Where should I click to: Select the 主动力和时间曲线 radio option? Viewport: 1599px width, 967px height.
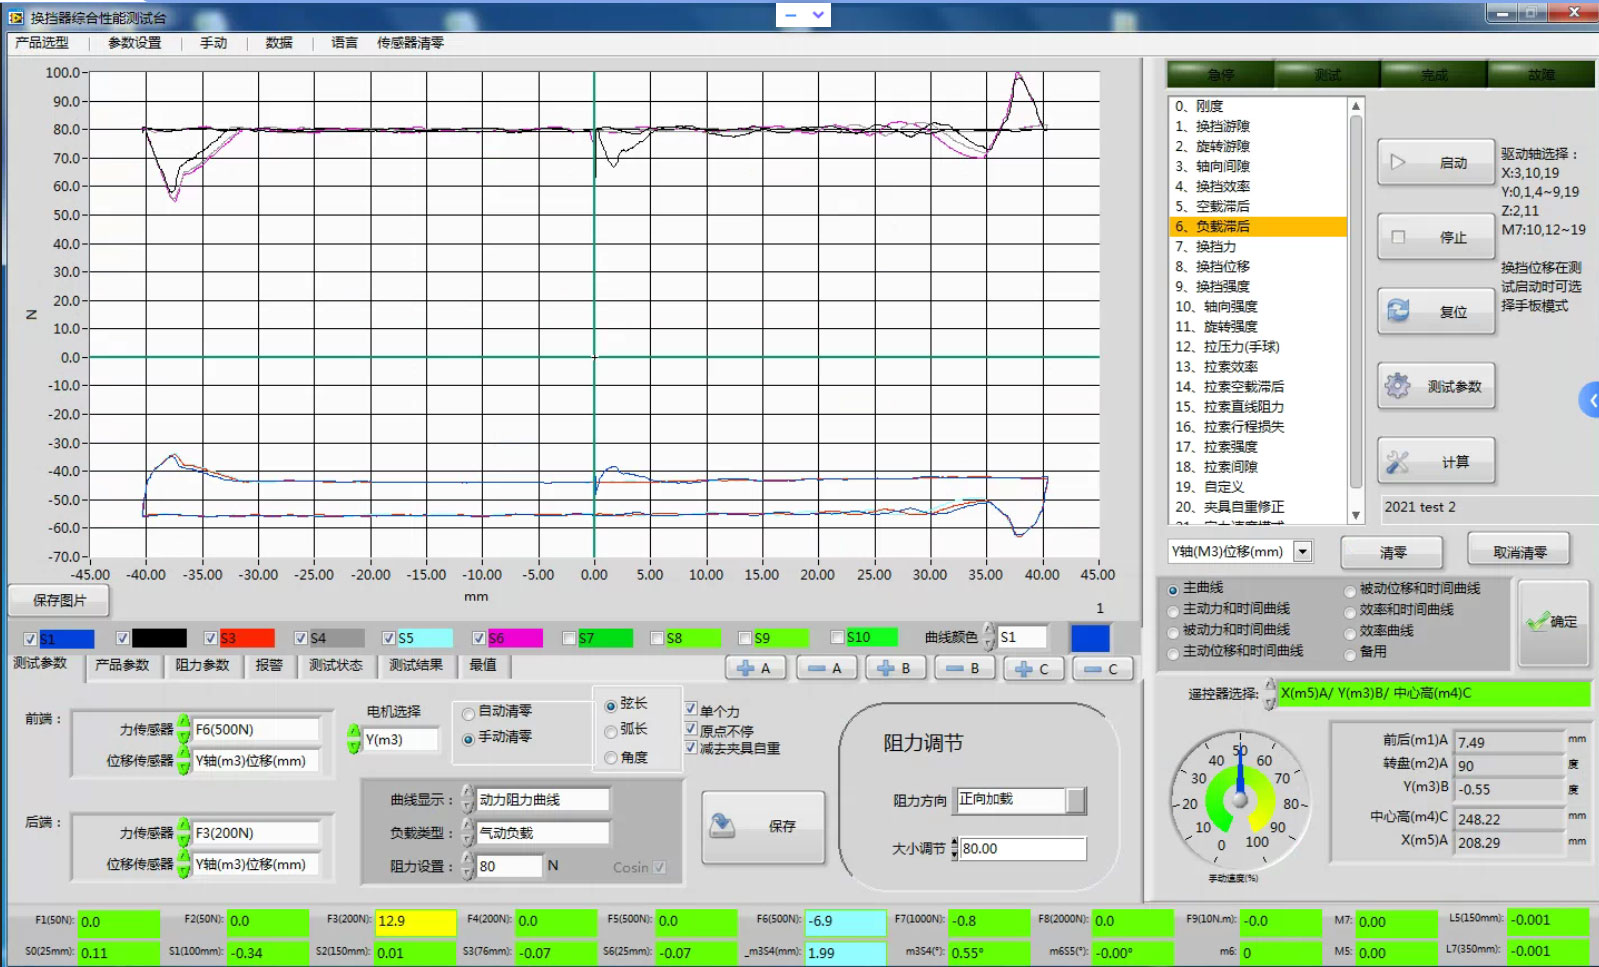click(1174, 610)
